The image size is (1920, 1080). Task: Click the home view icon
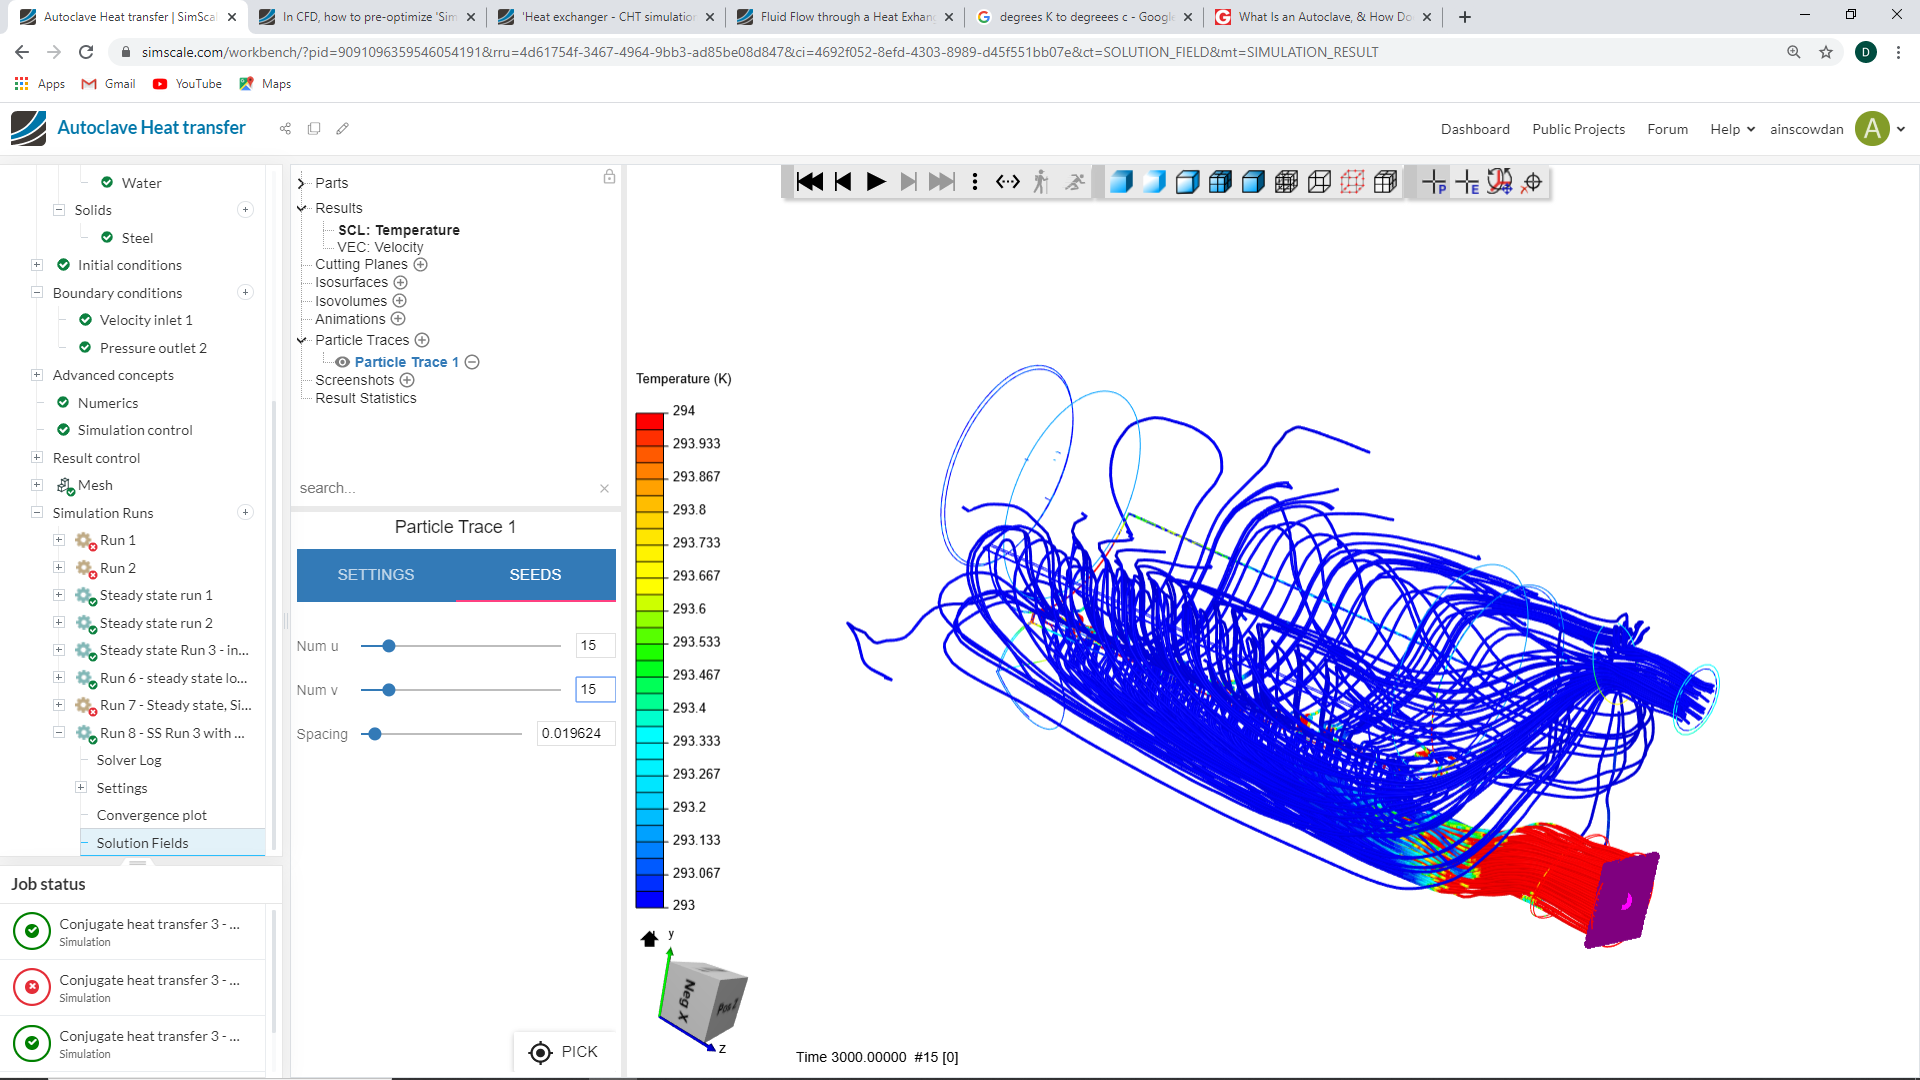(x=649, y=939)
